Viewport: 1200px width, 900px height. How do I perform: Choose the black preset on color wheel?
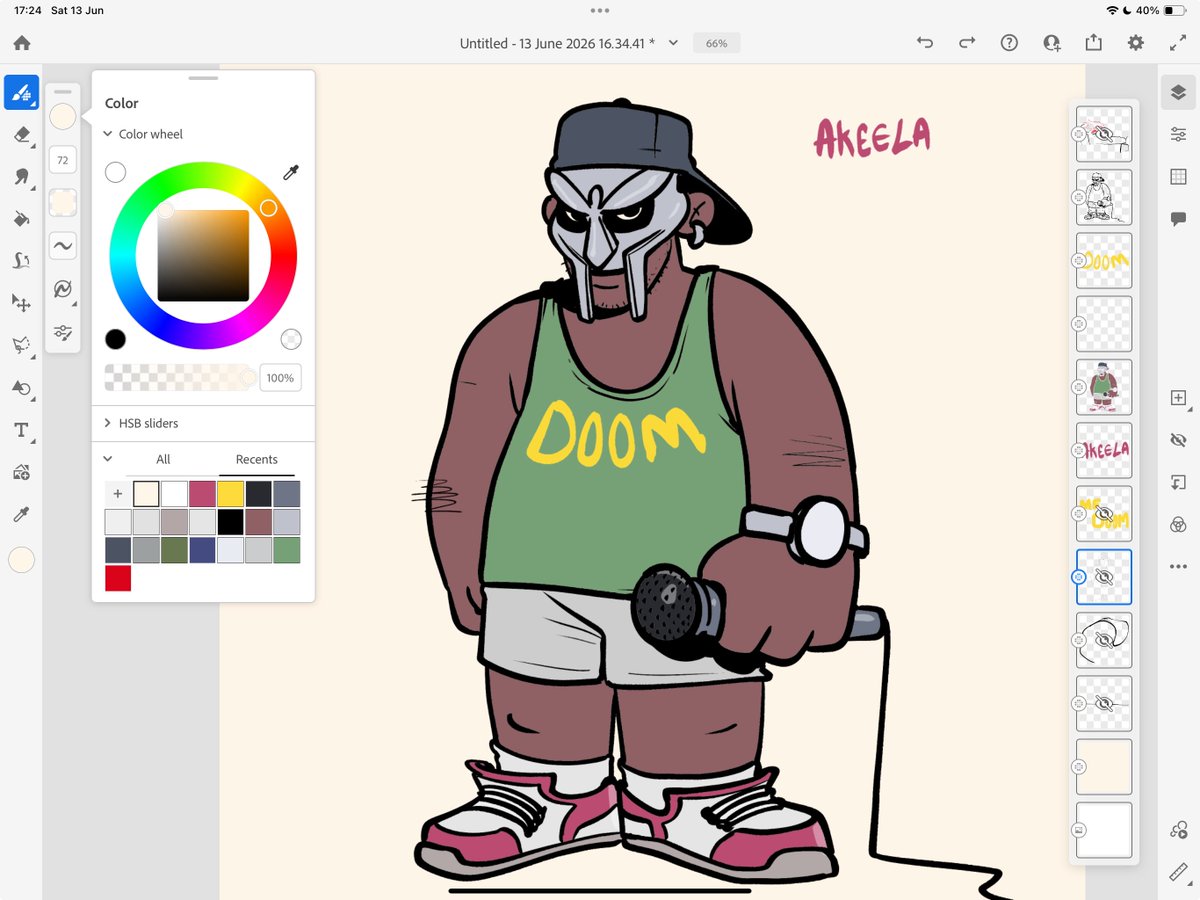116,339
